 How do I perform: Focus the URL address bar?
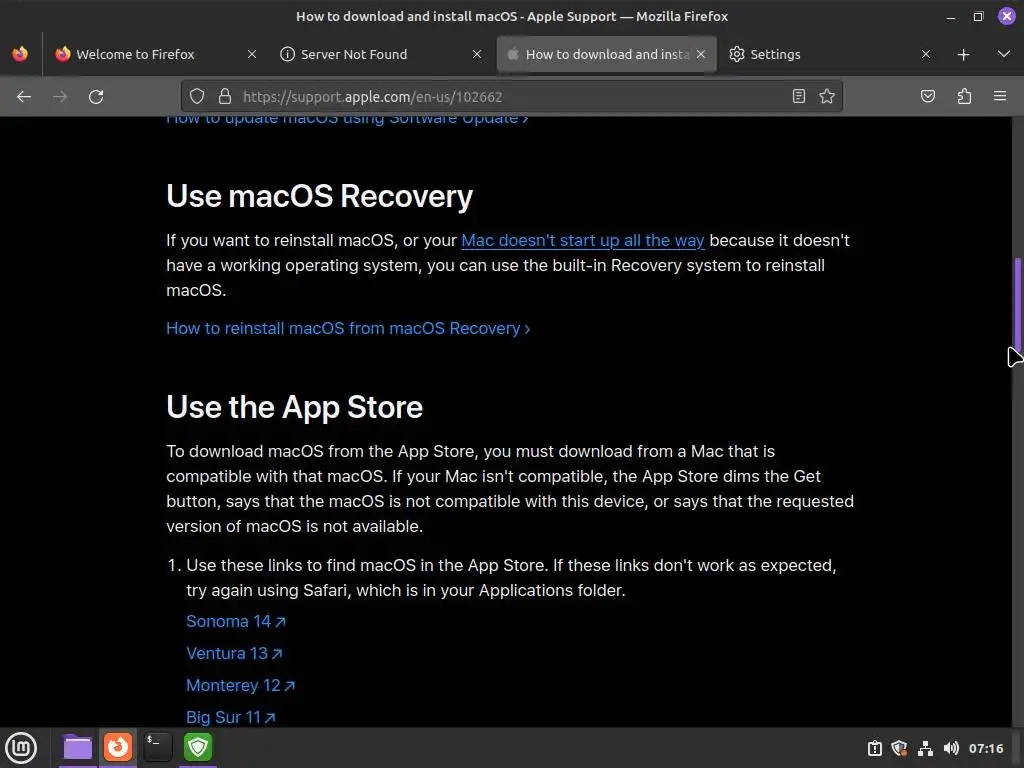[511, 97]
